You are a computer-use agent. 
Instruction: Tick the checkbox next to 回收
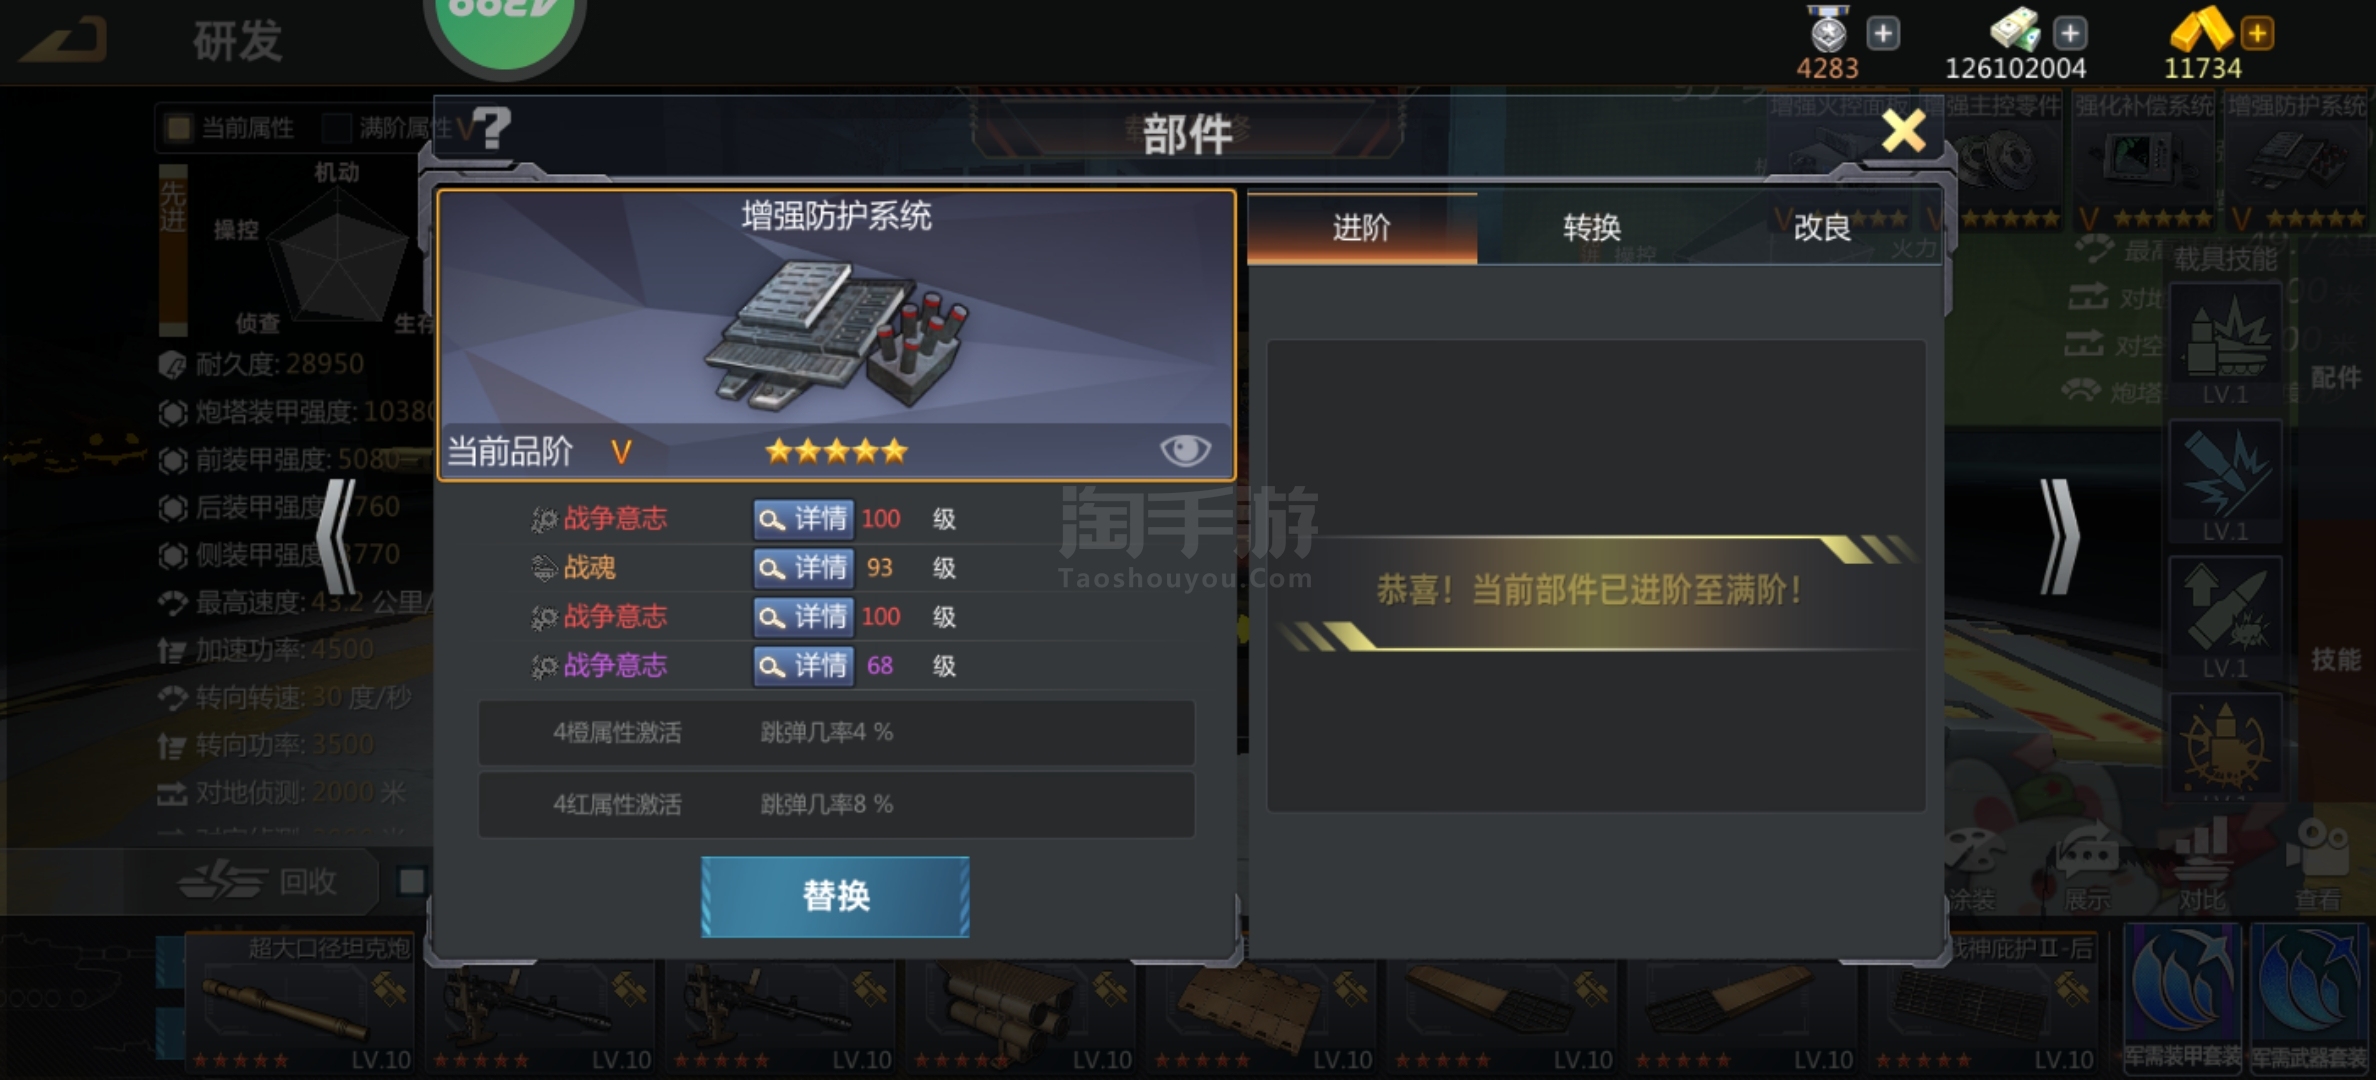411,881
